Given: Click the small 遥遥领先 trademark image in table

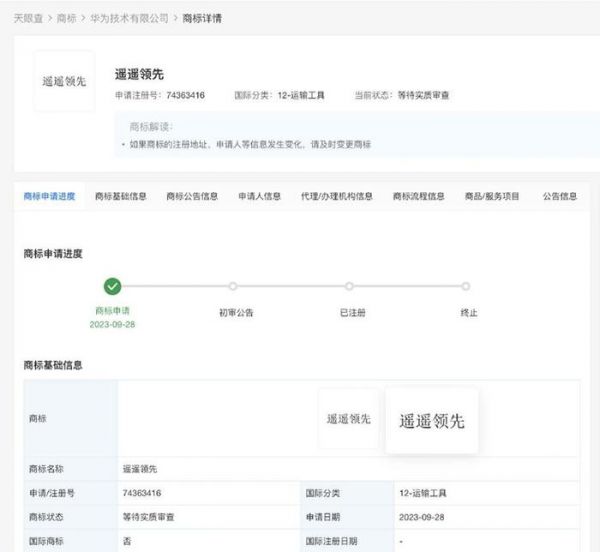Looking at the screenshot, I should tap(348, 418).
